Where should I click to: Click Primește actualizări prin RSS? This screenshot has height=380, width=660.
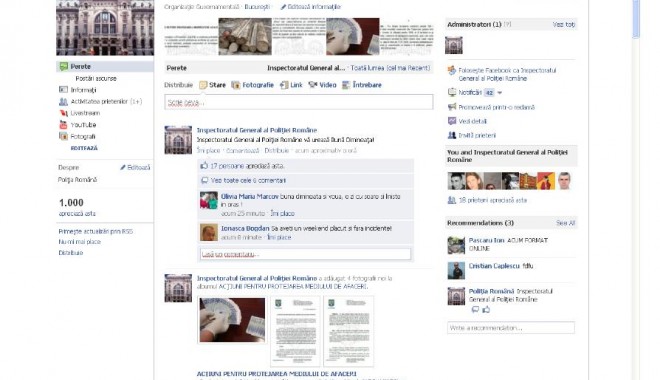click(96, 231)
